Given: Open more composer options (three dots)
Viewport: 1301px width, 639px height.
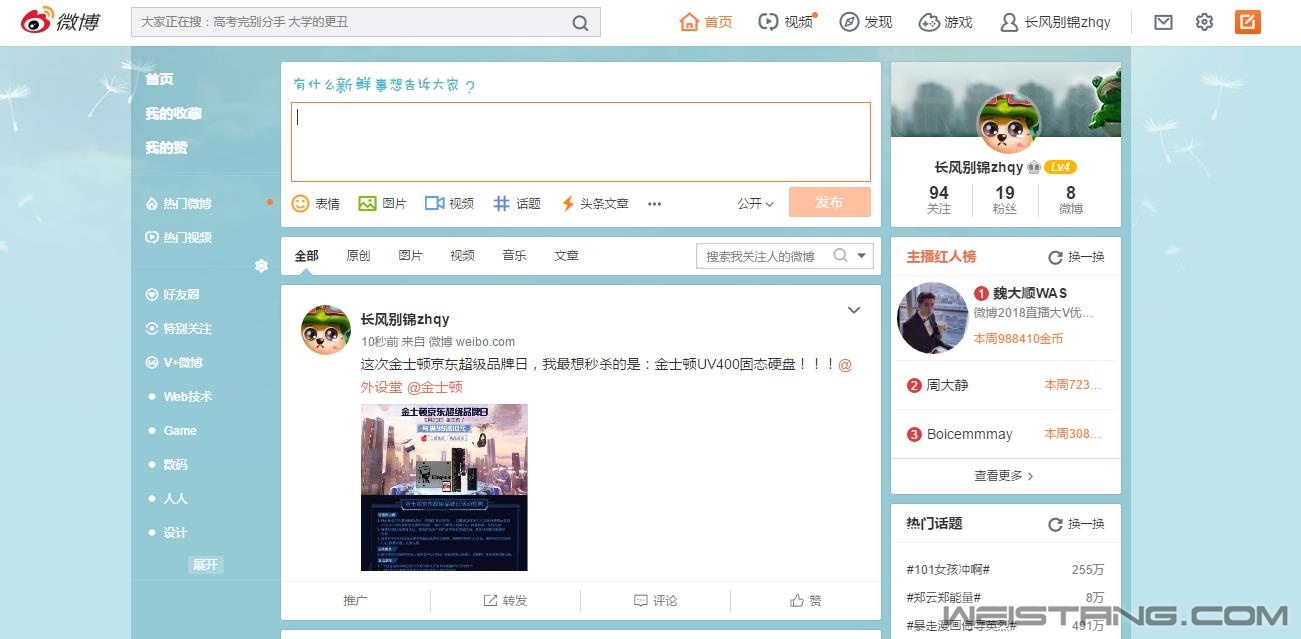Looking at the screenshot, I should tap(654, 204).
